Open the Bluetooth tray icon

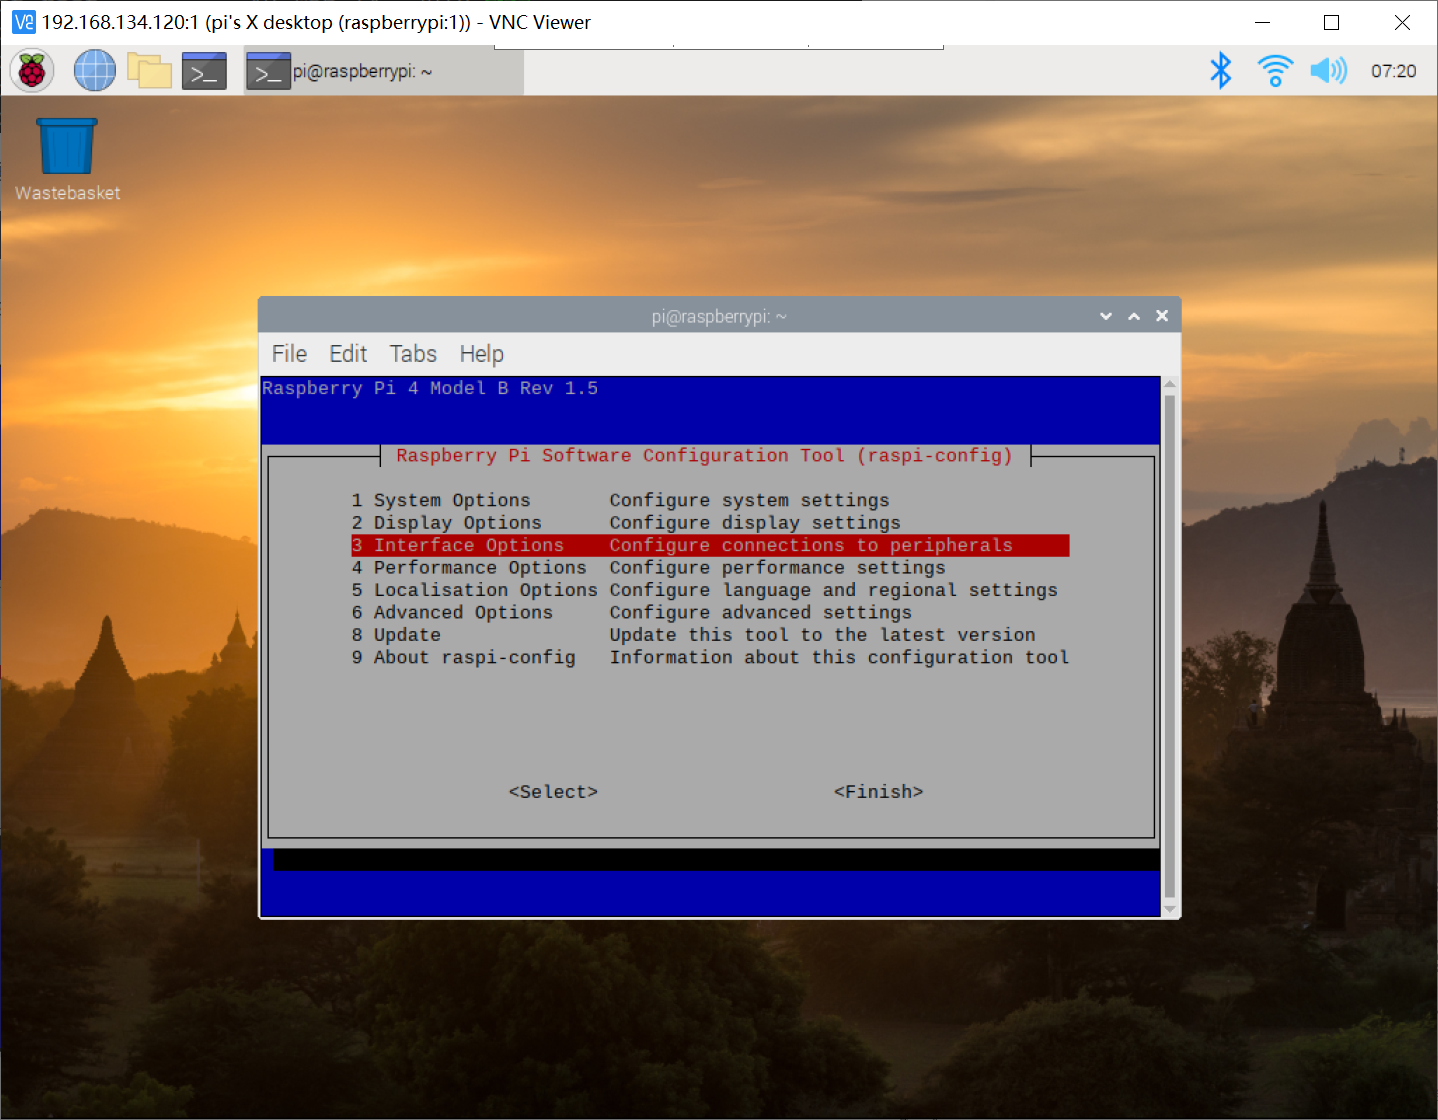coord(1221,71)
